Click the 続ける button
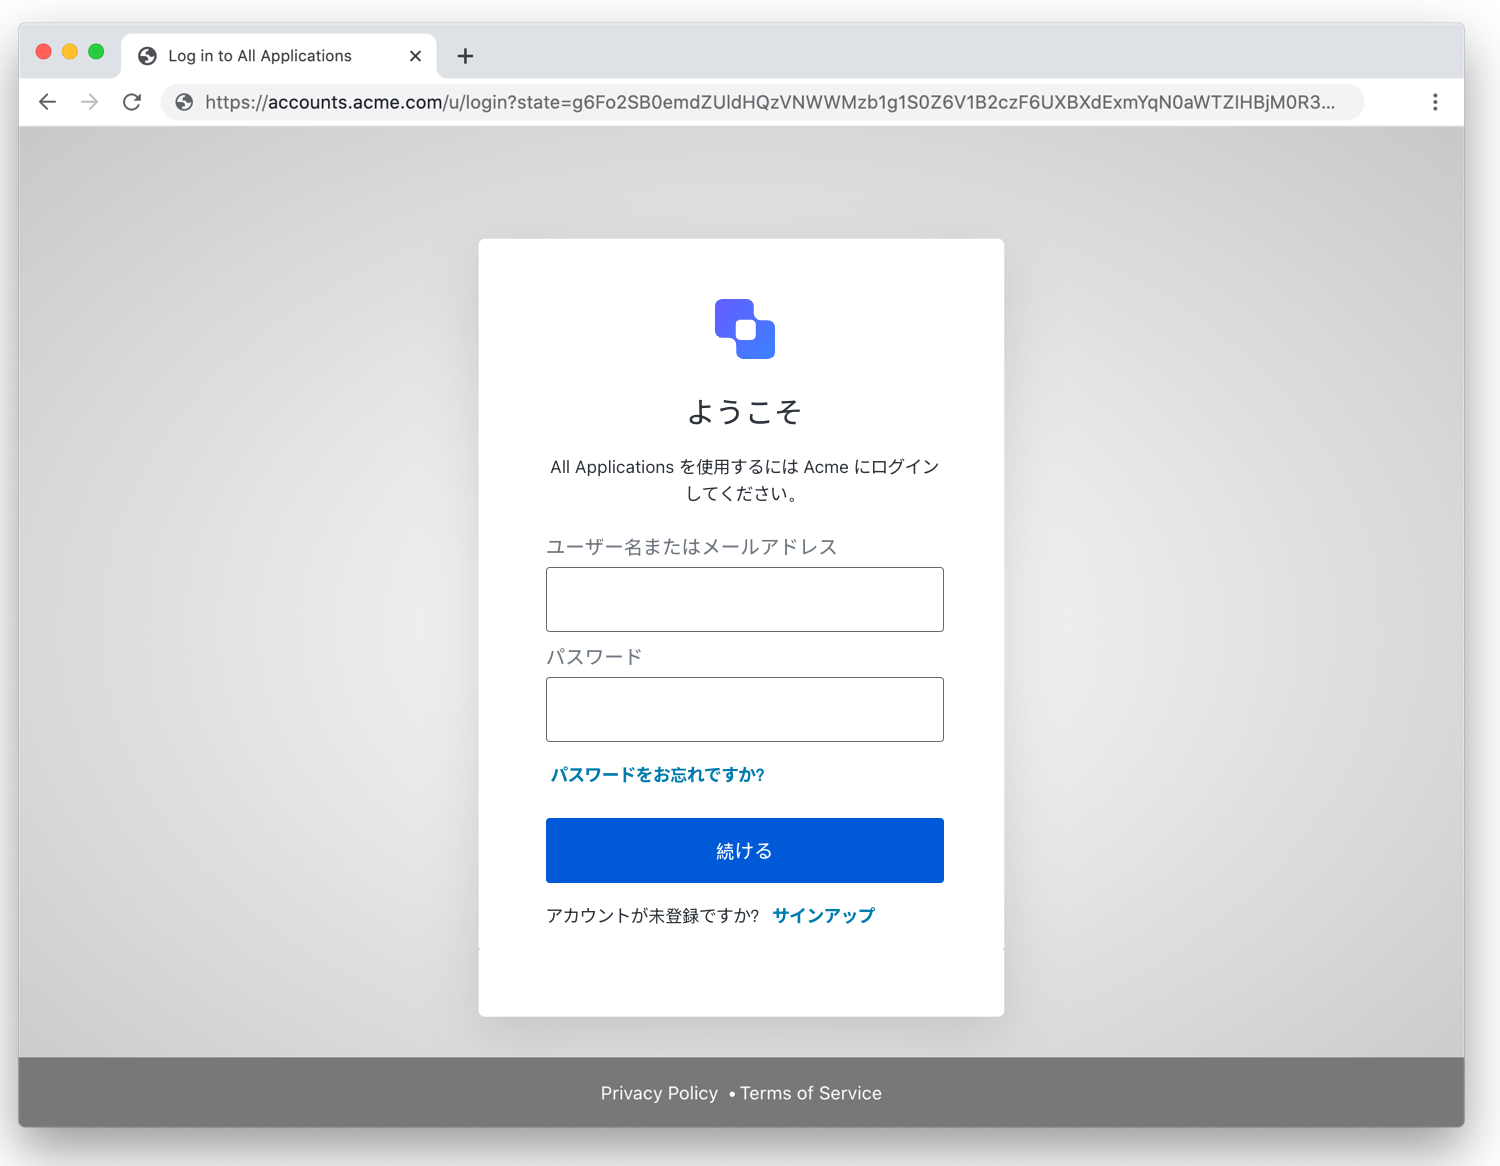 (x=745, y=850)
